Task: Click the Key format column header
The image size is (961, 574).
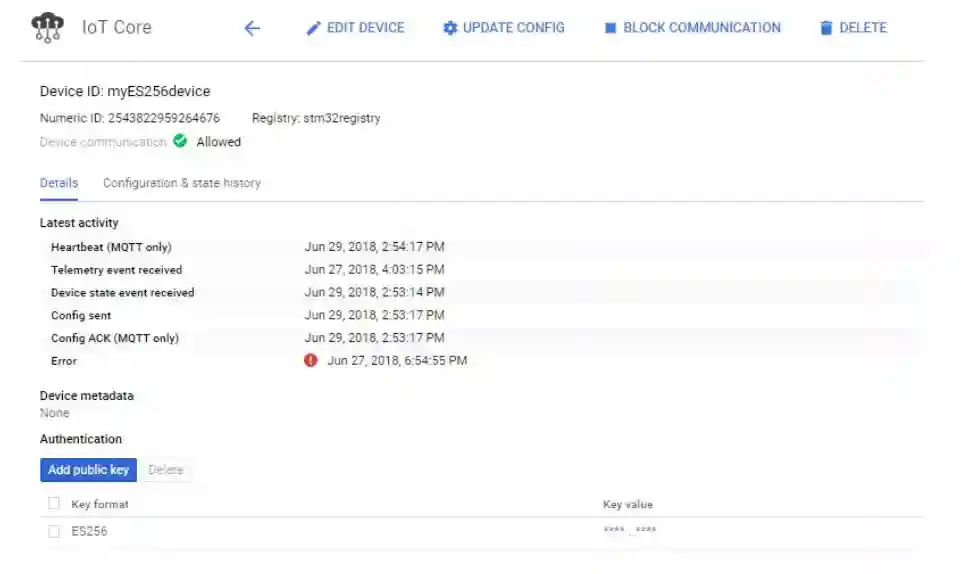Action: tap(100, 504)
